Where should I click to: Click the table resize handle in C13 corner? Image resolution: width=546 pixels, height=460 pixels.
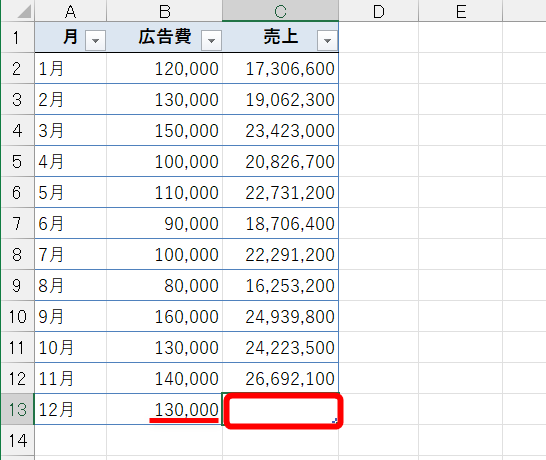click(335, 421)
